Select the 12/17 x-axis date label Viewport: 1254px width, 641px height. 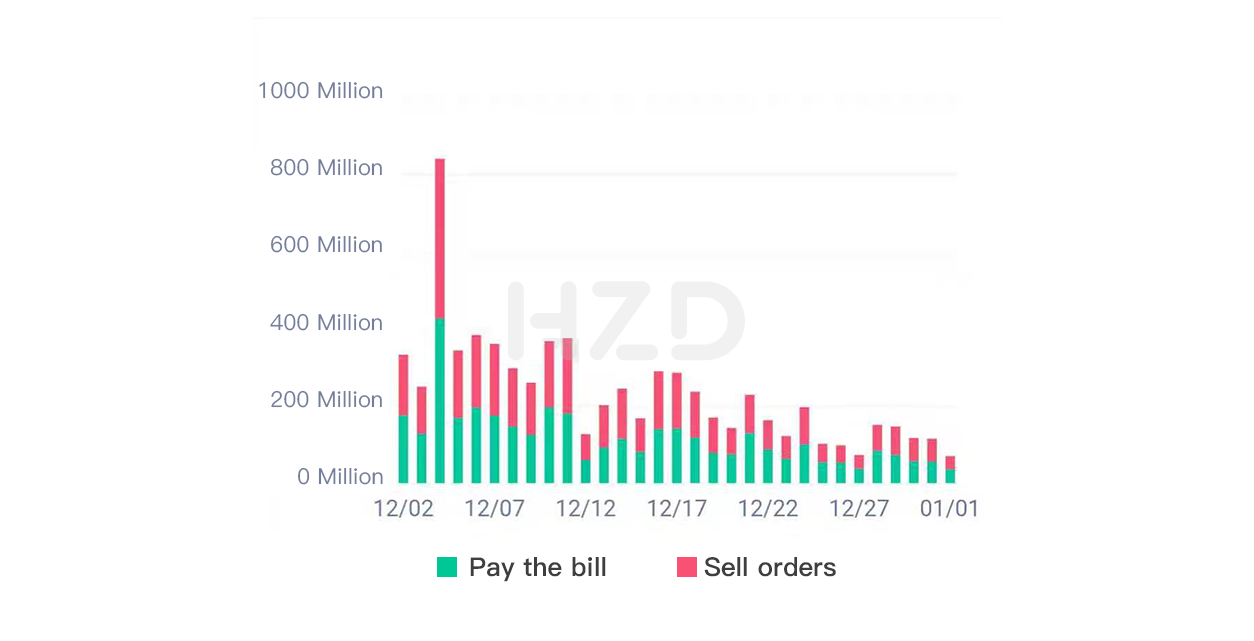coord(677,509)
